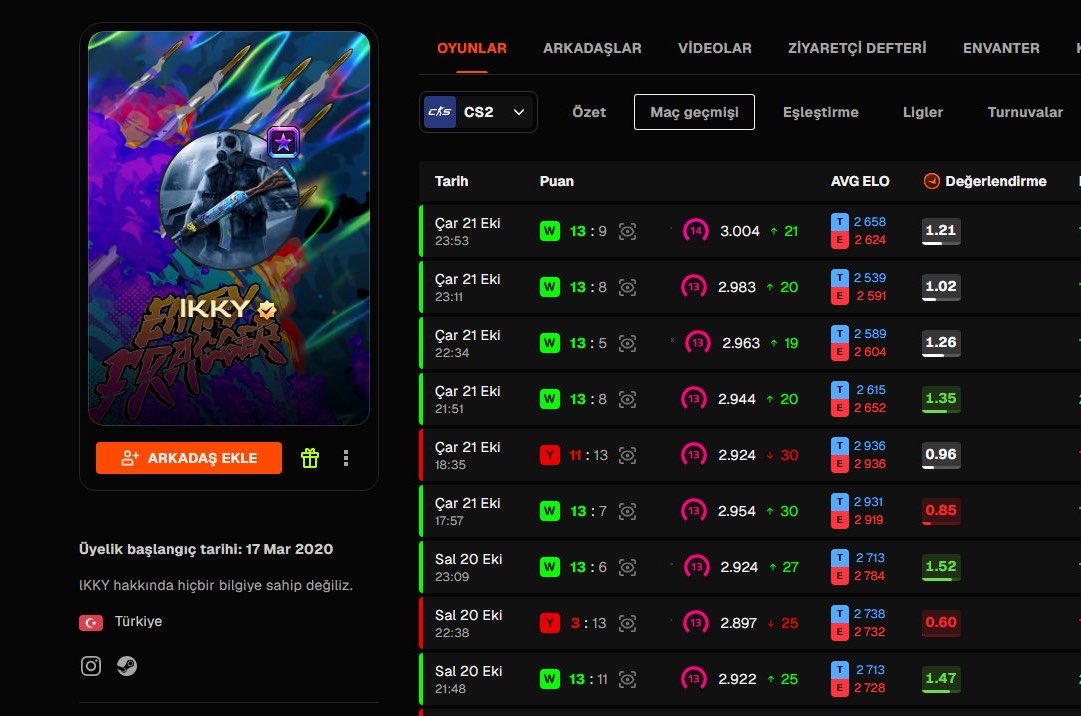Click the verified badge next to IKKY

(267, 309)
